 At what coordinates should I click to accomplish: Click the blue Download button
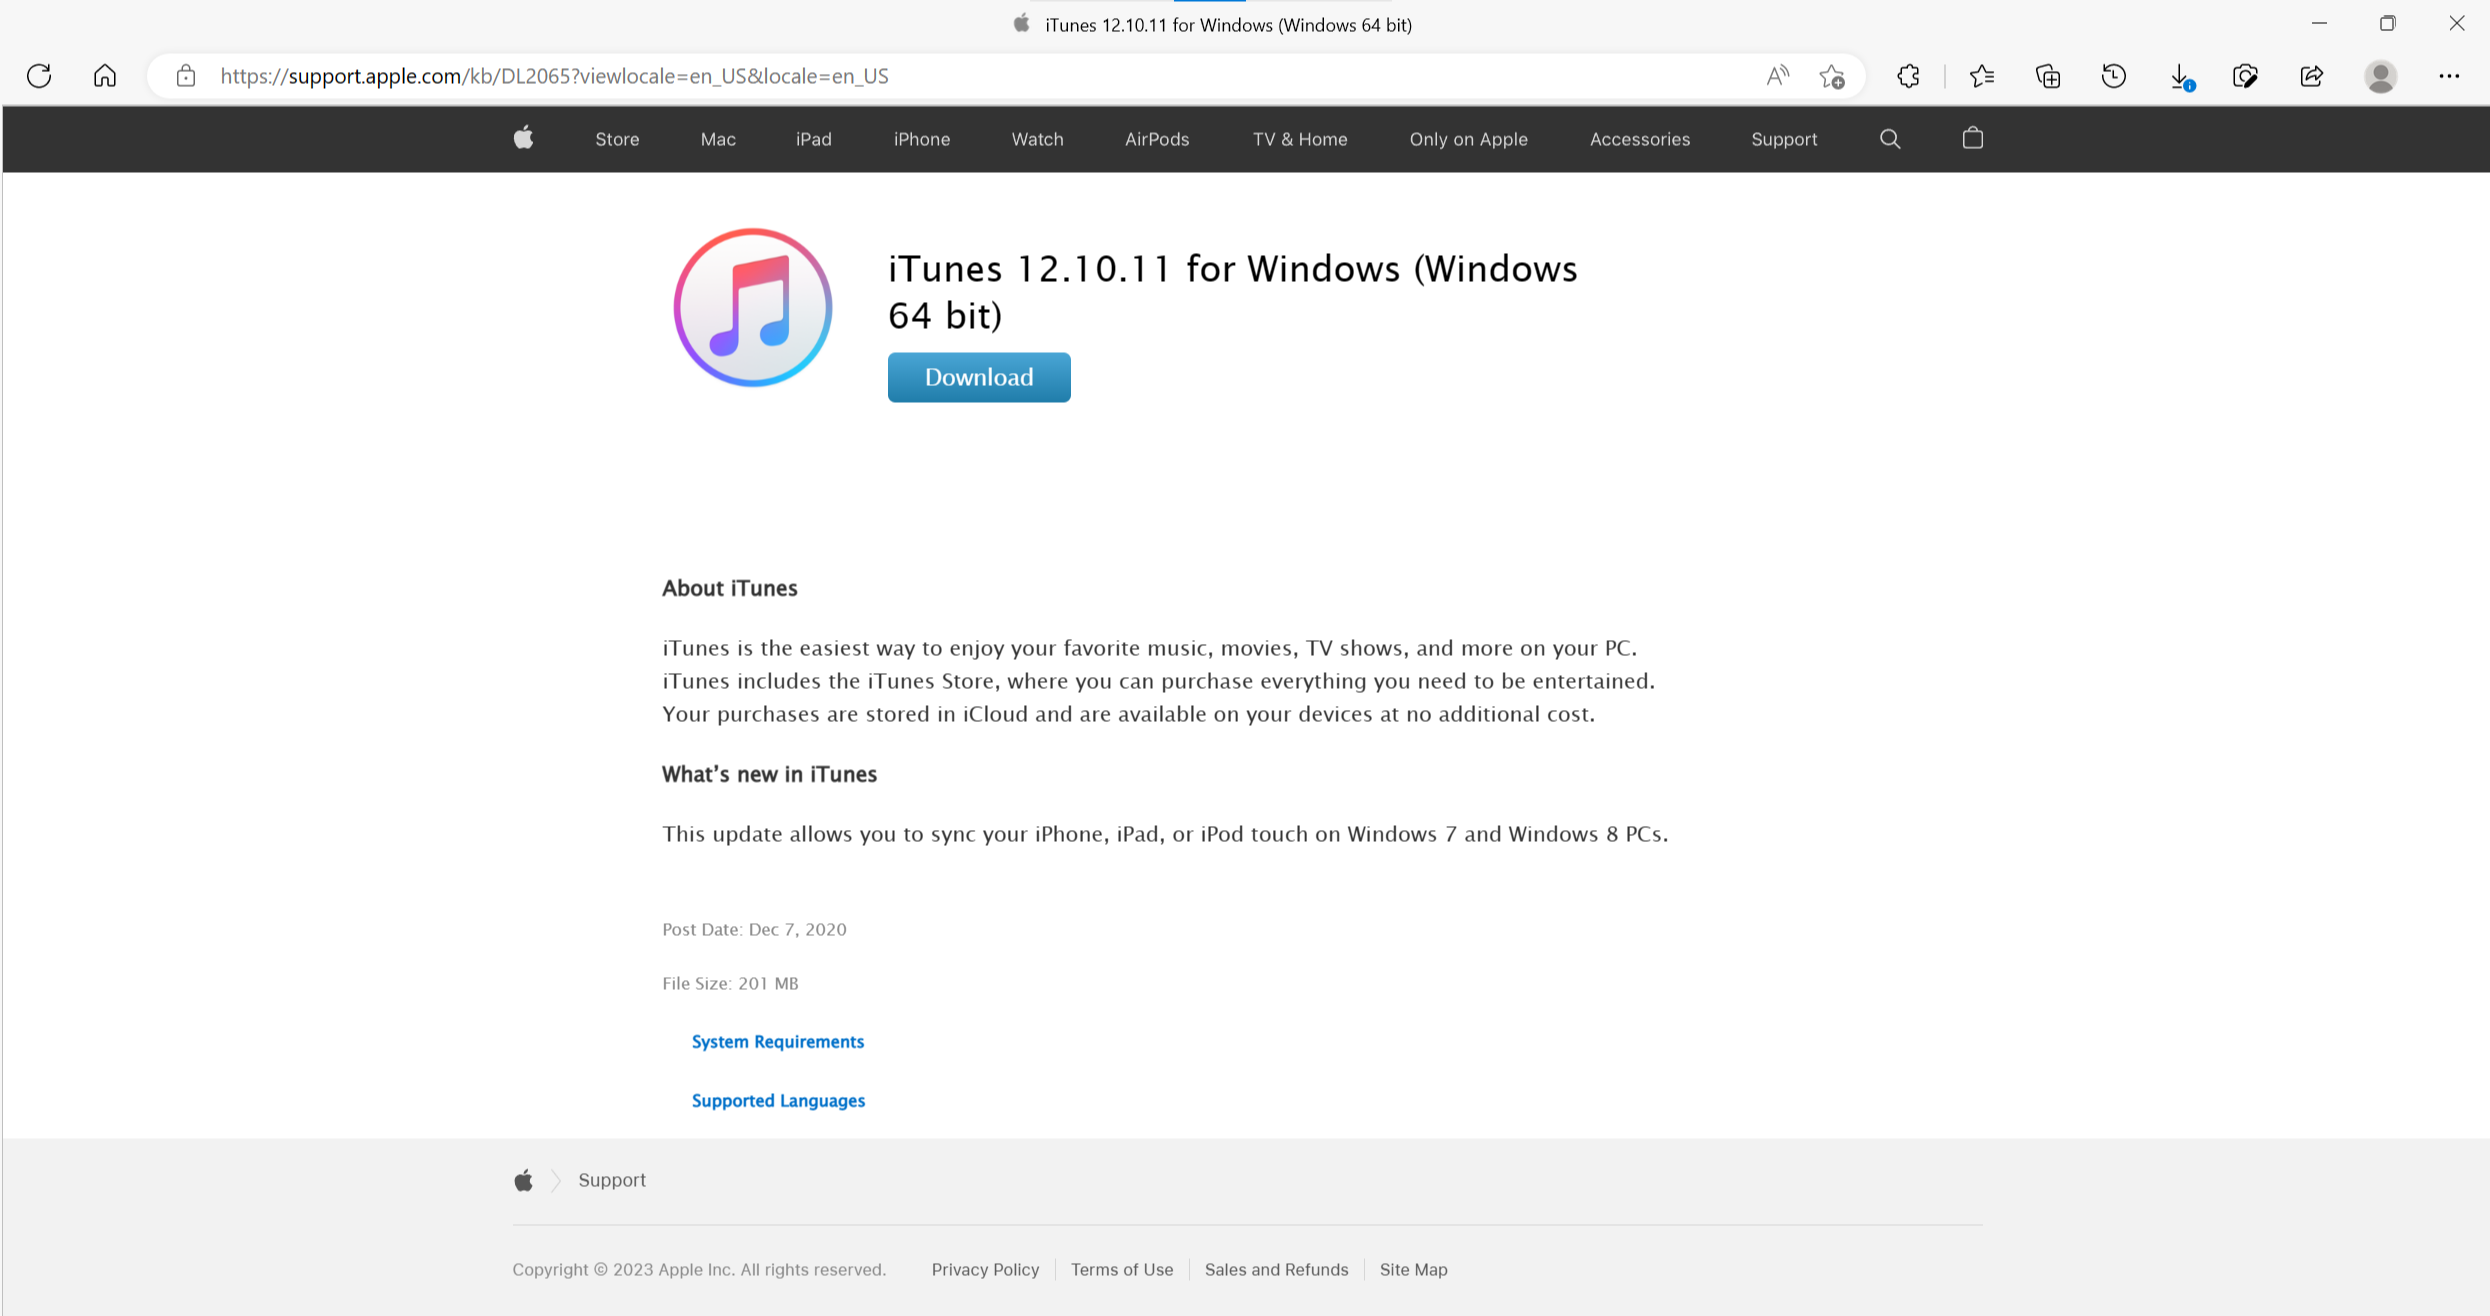coord(979,377)
